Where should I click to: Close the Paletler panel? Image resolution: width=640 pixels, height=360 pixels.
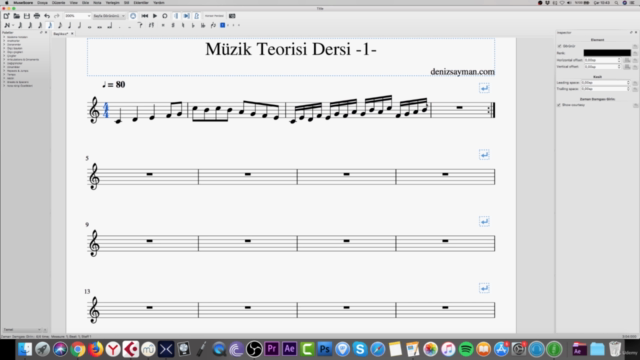[x=46, y=32]
